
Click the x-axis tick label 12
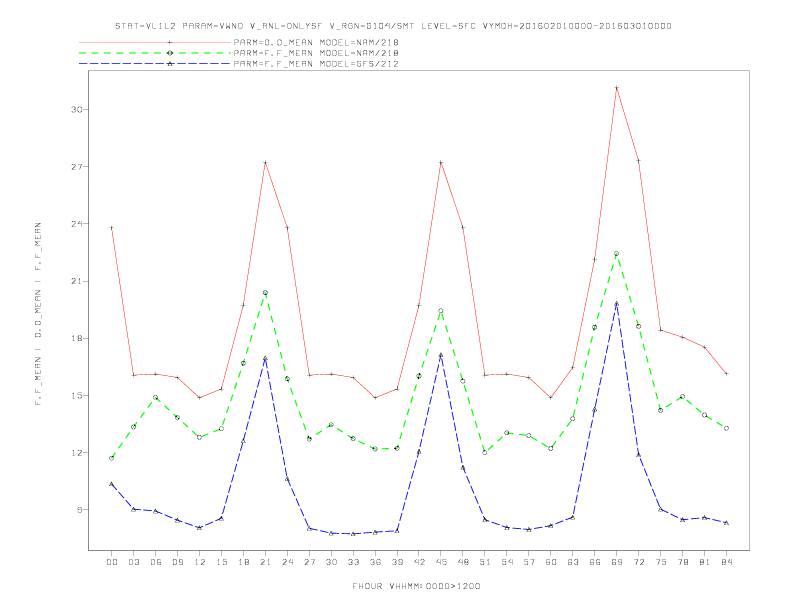coord(200,562)
